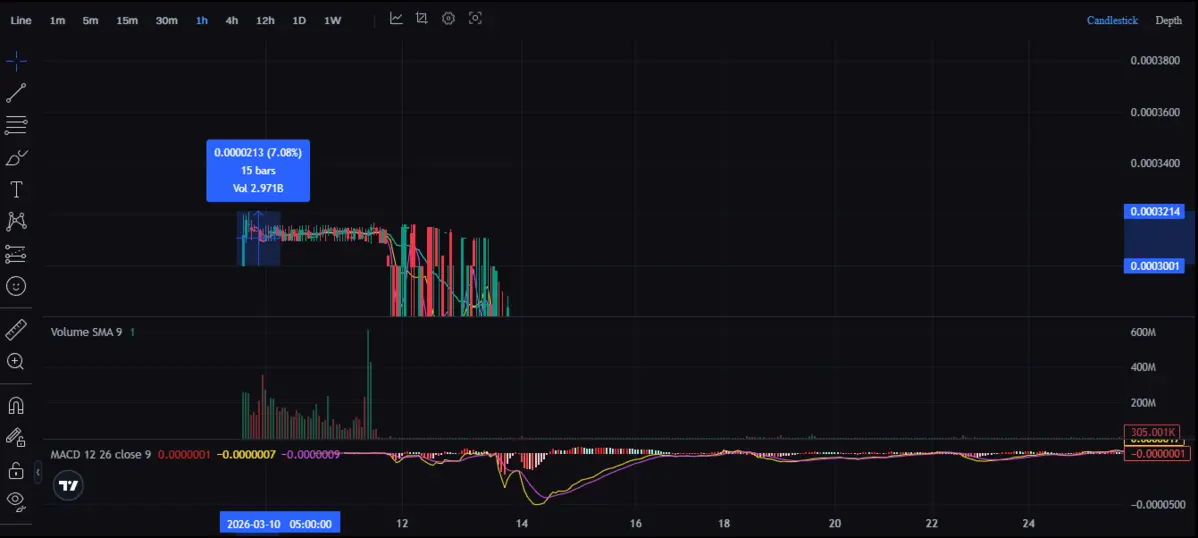
Task: Select the 15m timeframe
Action: (127, 21)
